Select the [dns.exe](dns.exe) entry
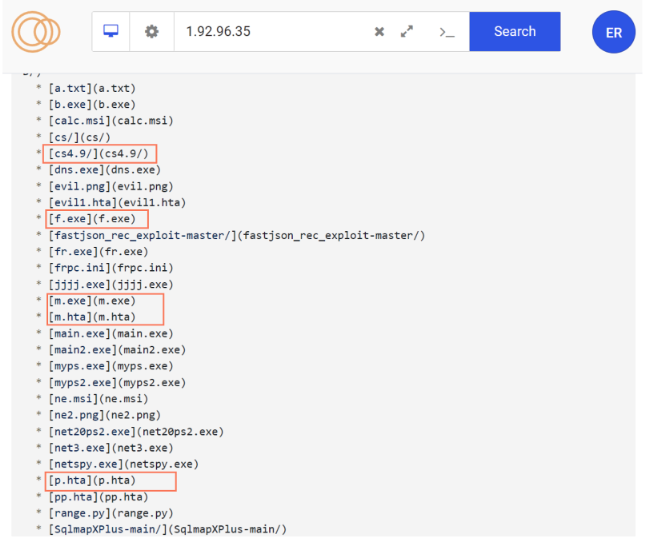This screenshot has width=645, height=544. pos(105,170)
